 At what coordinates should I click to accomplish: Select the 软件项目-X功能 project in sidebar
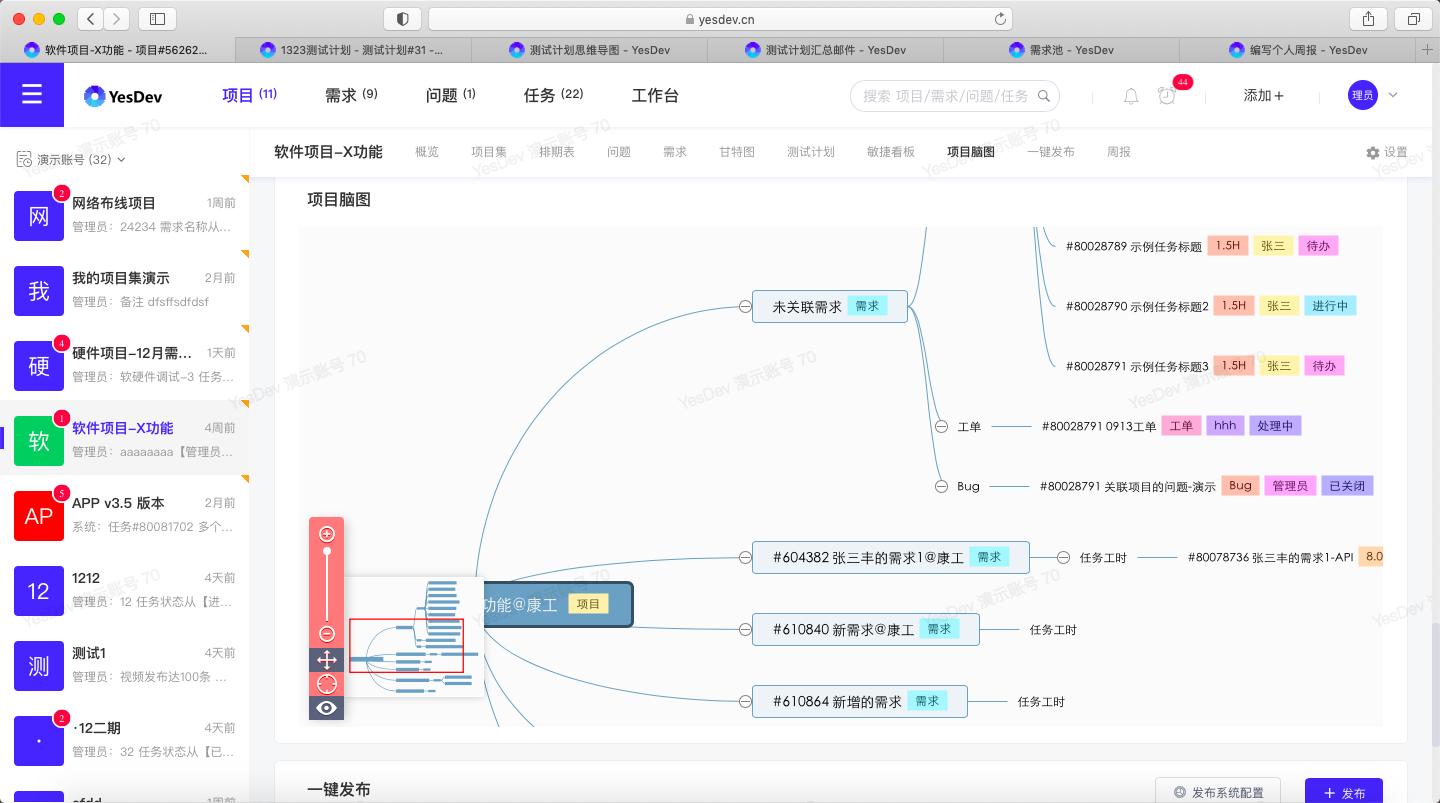point(122,428)
